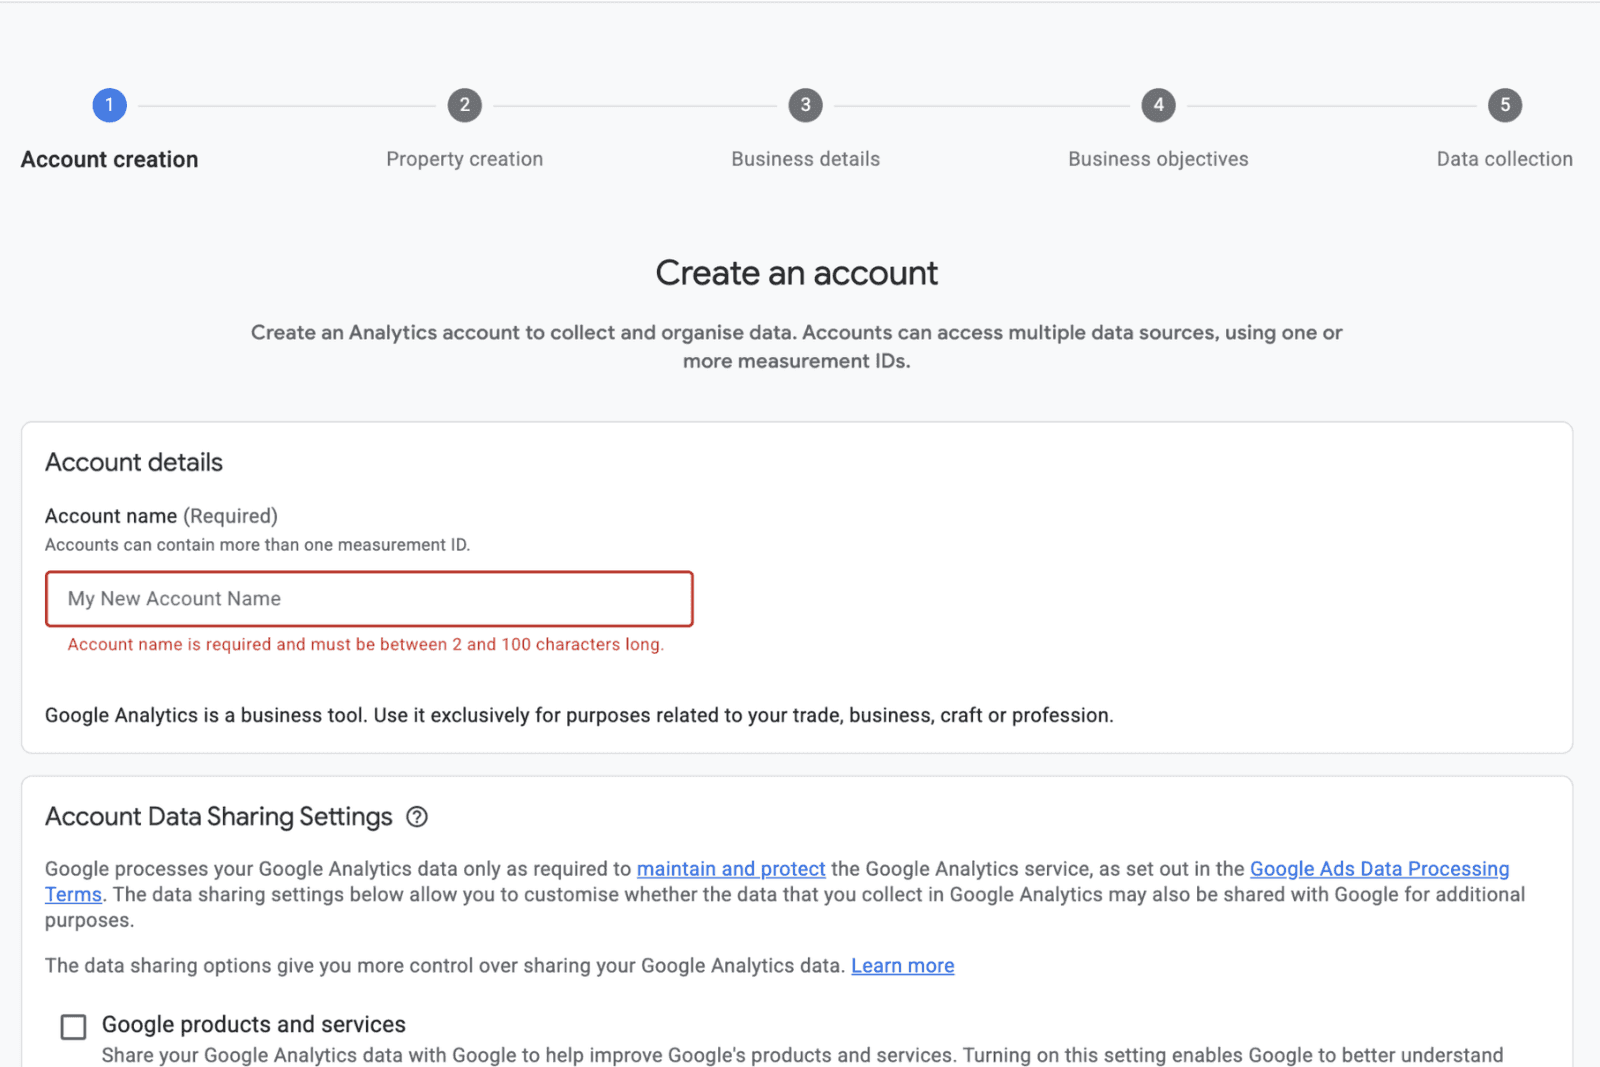This screenshot has width=1600, height=1067.
Task: Go to Property creation step label
Action: [465, 159]
